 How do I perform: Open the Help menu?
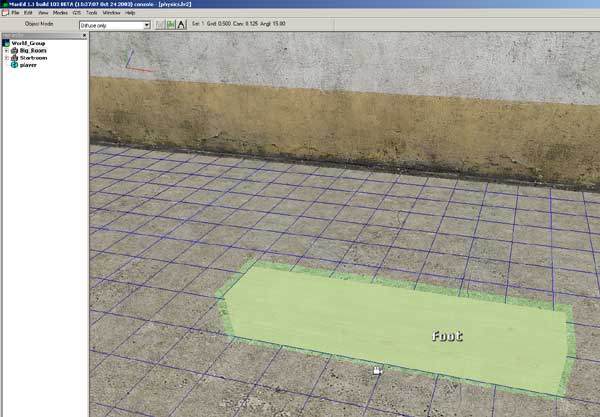point(130,13)
